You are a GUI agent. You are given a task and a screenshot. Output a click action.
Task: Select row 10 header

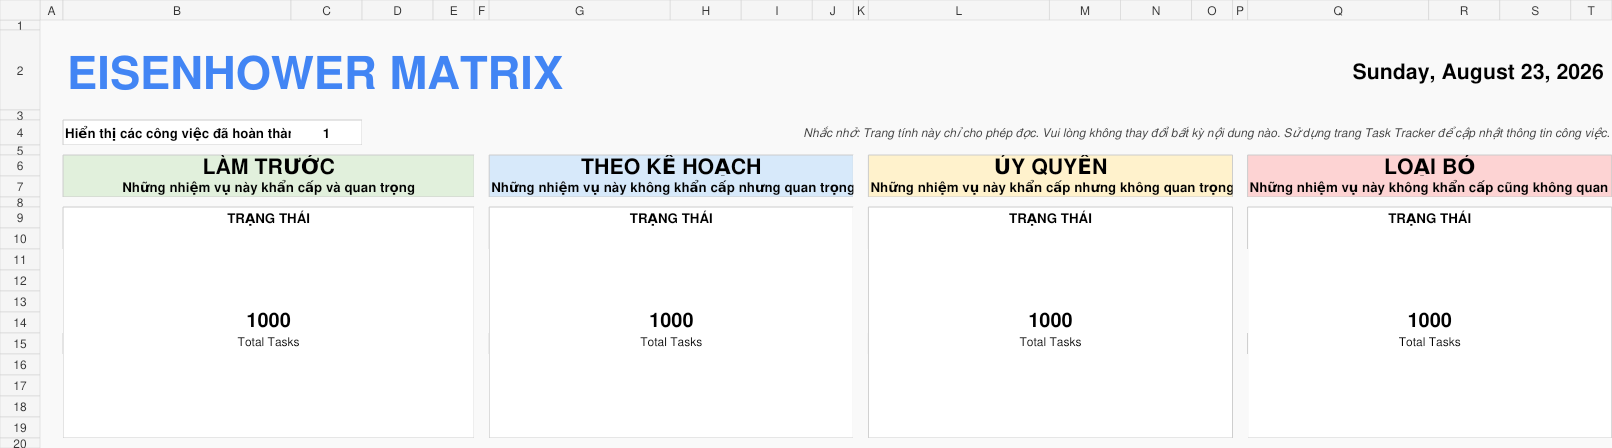[20, 239]
